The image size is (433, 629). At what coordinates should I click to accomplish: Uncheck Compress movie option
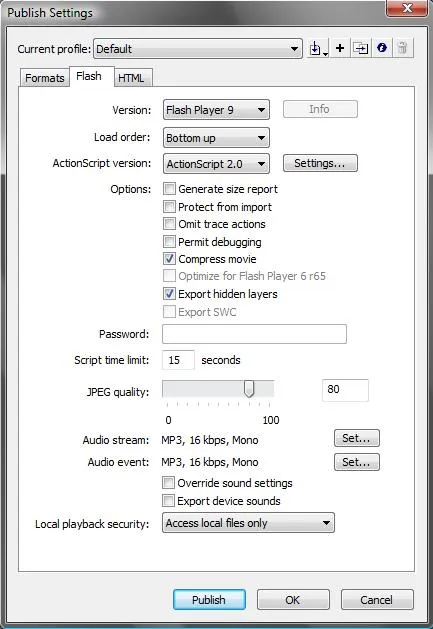(169, 259)
